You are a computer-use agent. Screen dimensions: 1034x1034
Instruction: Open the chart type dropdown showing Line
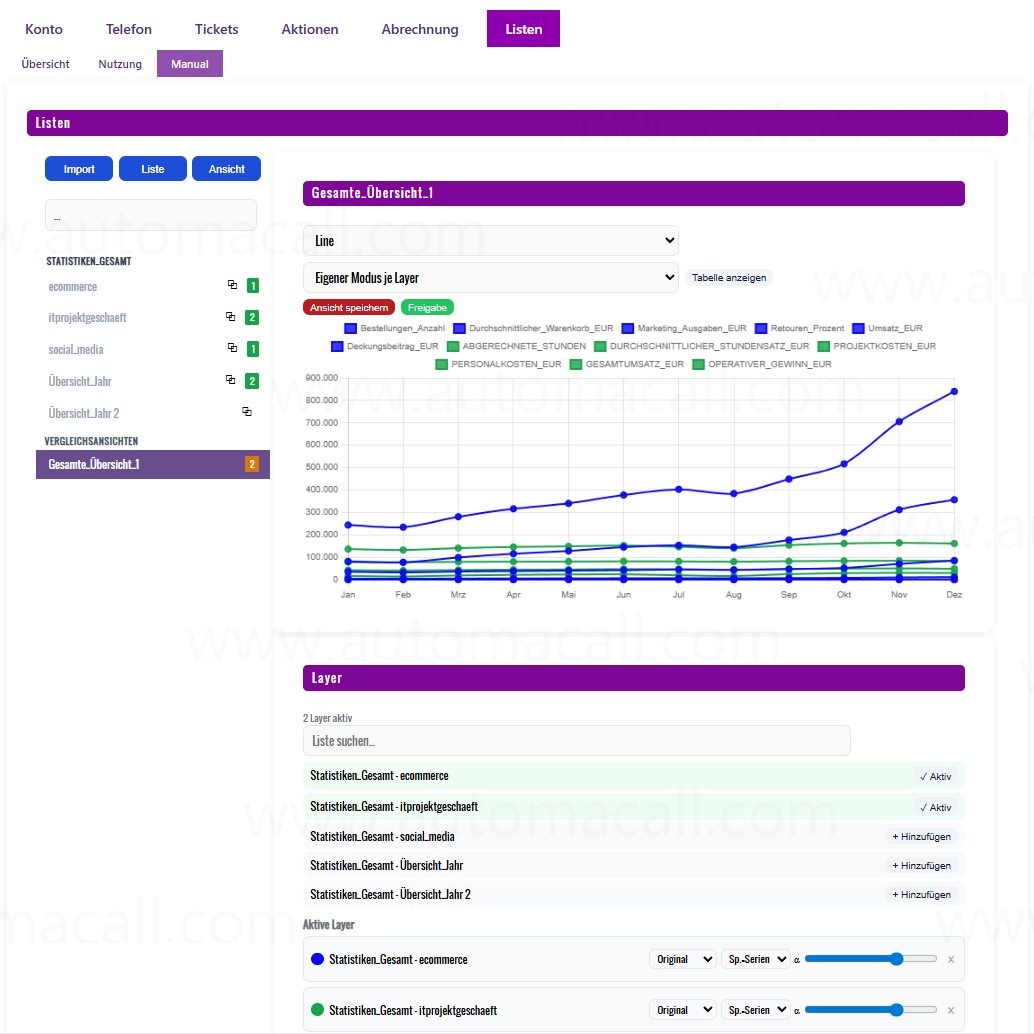[x=489, y=240]
